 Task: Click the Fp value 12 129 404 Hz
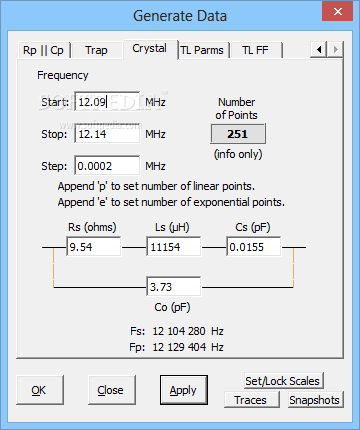point(188,347)
